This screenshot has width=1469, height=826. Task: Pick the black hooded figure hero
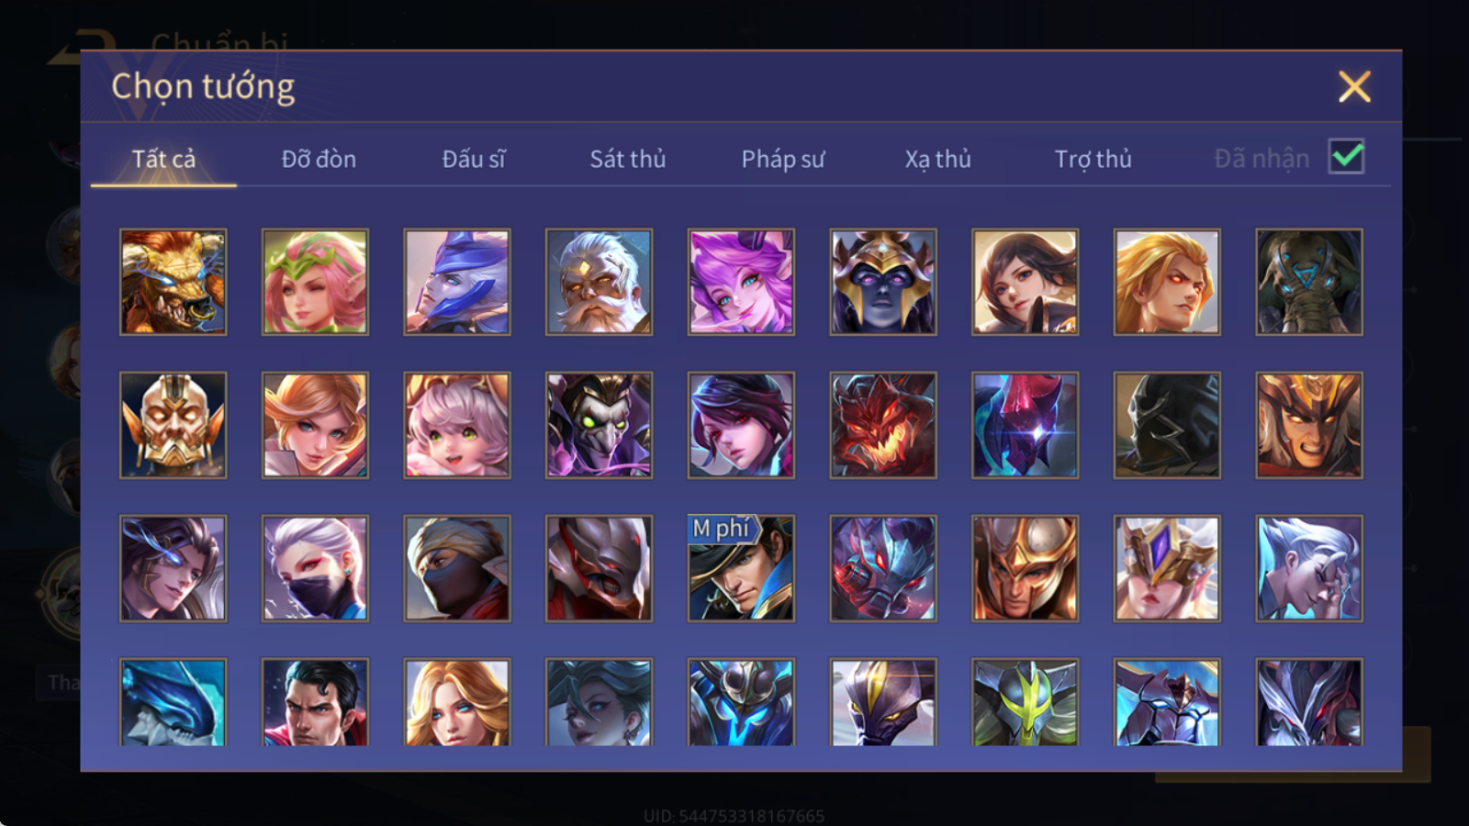pos(1167,425)
